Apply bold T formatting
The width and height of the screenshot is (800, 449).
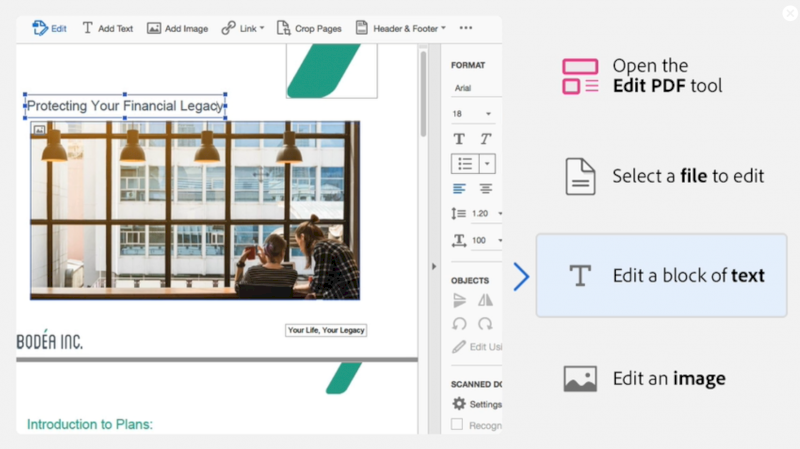[x=459, y=139]
